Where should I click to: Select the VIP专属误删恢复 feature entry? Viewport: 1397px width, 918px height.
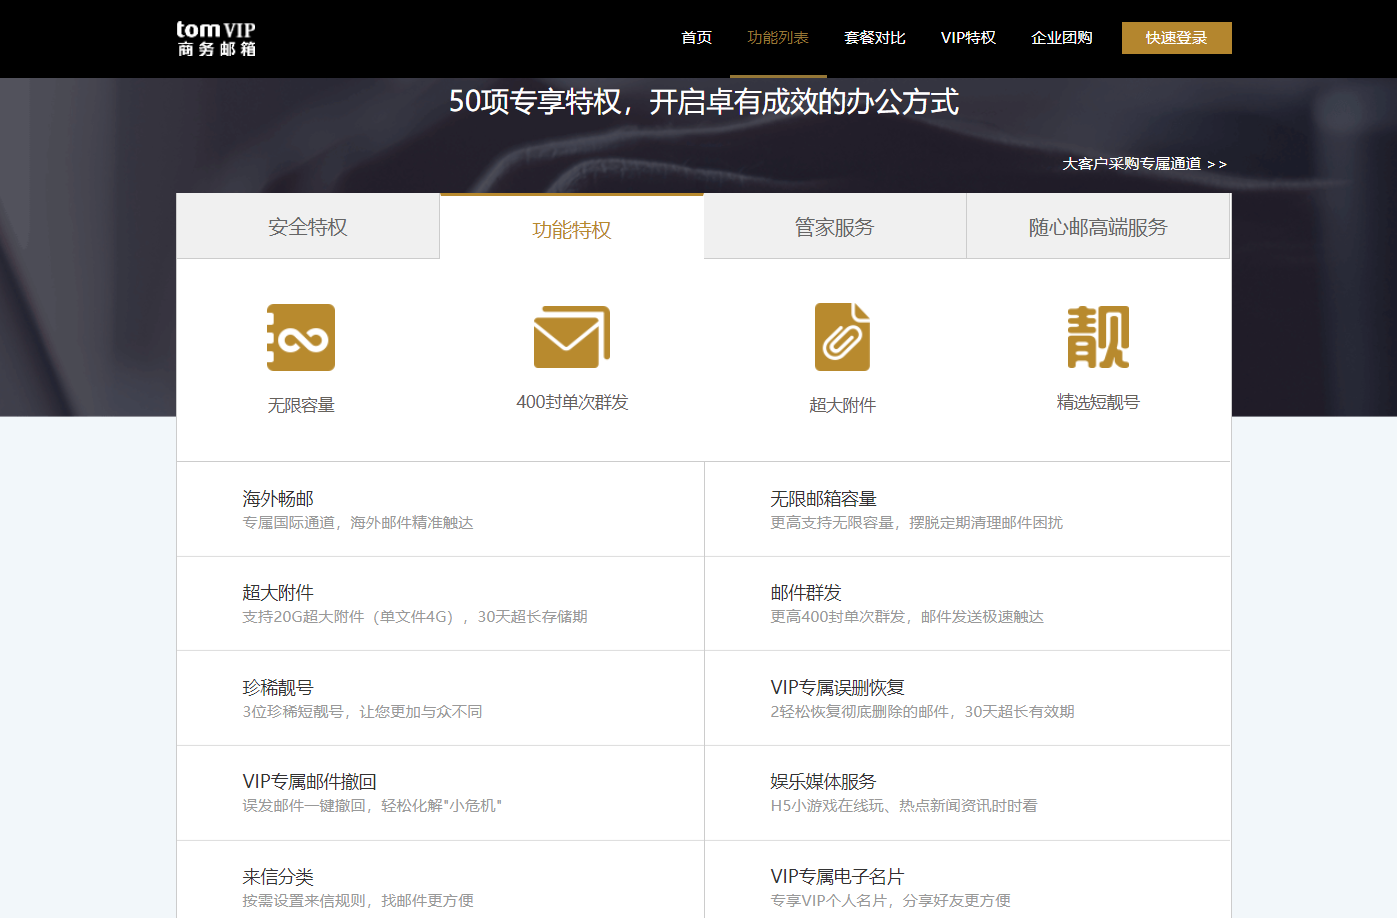837,688
